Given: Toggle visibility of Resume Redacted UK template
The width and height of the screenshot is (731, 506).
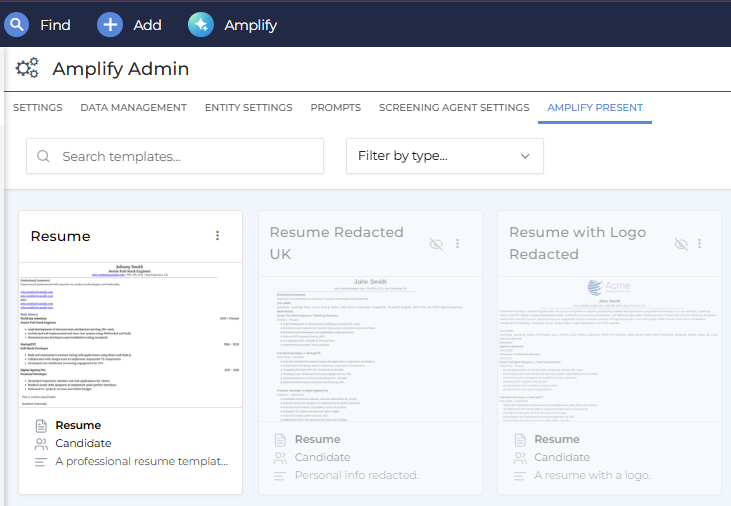Looking at the screenshot, I should tap(436, 243).
